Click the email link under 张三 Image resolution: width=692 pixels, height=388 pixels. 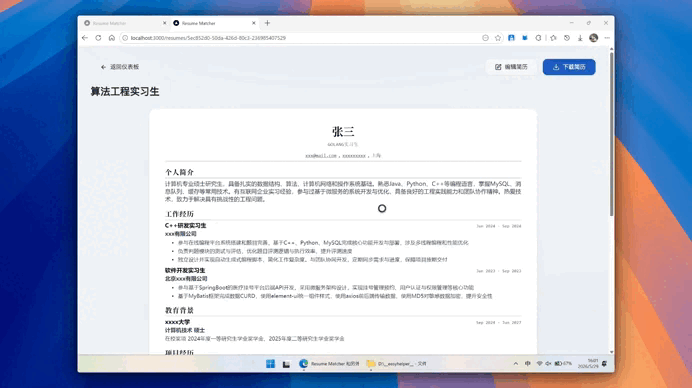(321, 156)
